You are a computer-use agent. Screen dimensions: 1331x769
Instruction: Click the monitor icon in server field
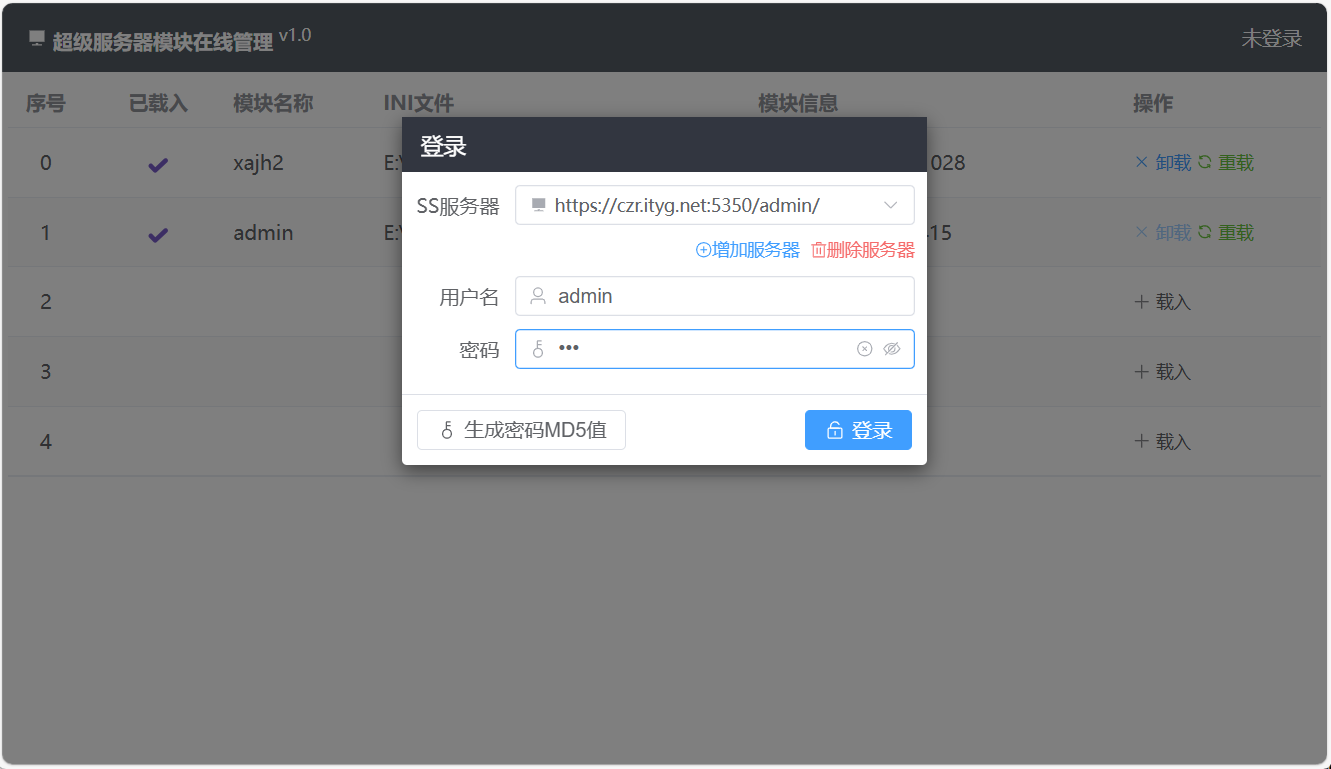[x=538, y=205]
